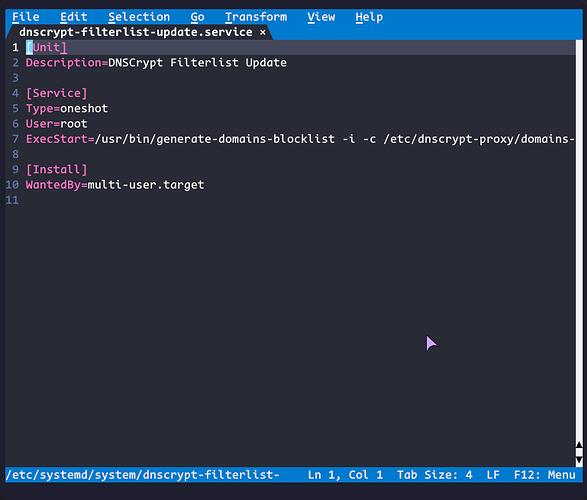This screenshot has height=500, width=587.
Task: Open the Transform menu
Action: coord(256,17)
